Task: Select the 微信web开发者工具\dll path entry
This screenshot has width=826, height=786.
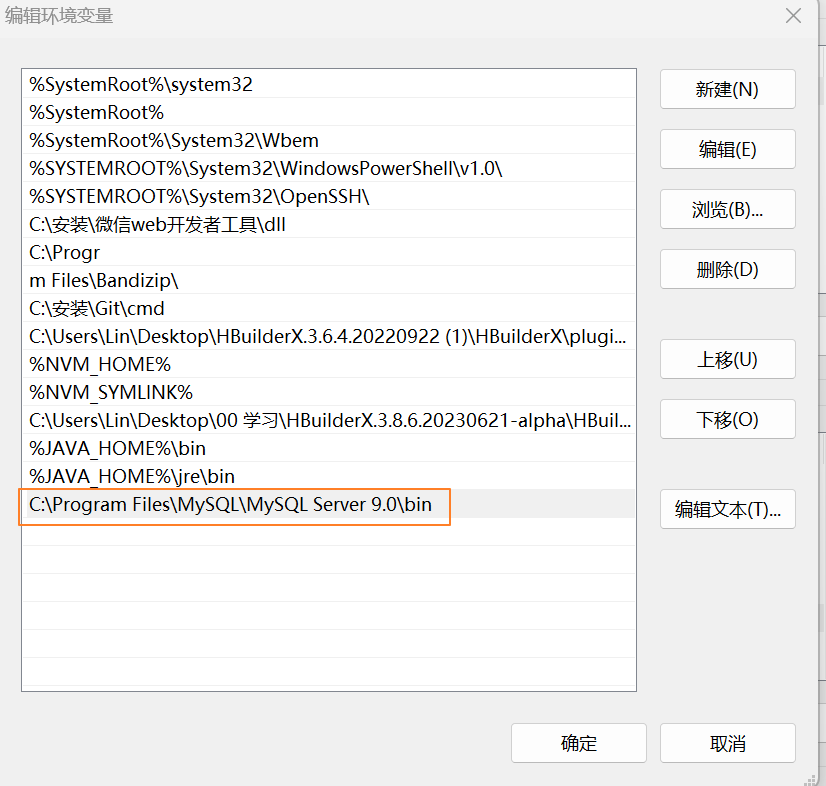Action: (159, 225)
